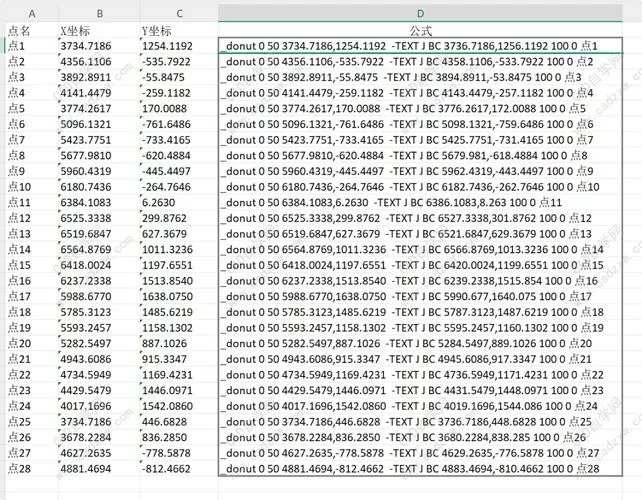Select column B header
Viewport: 642px width, 500px height.
click(x=99, y=14)
